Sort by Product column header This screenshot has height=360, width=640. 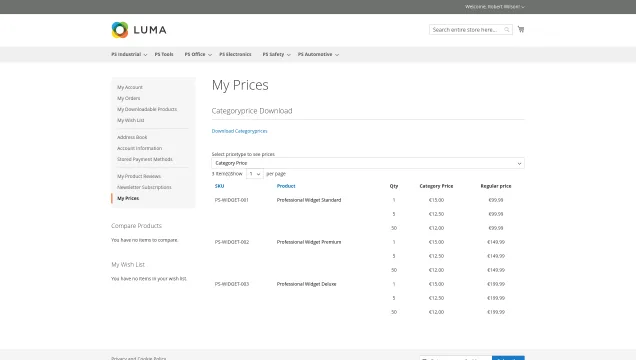(x=286, y=186)
